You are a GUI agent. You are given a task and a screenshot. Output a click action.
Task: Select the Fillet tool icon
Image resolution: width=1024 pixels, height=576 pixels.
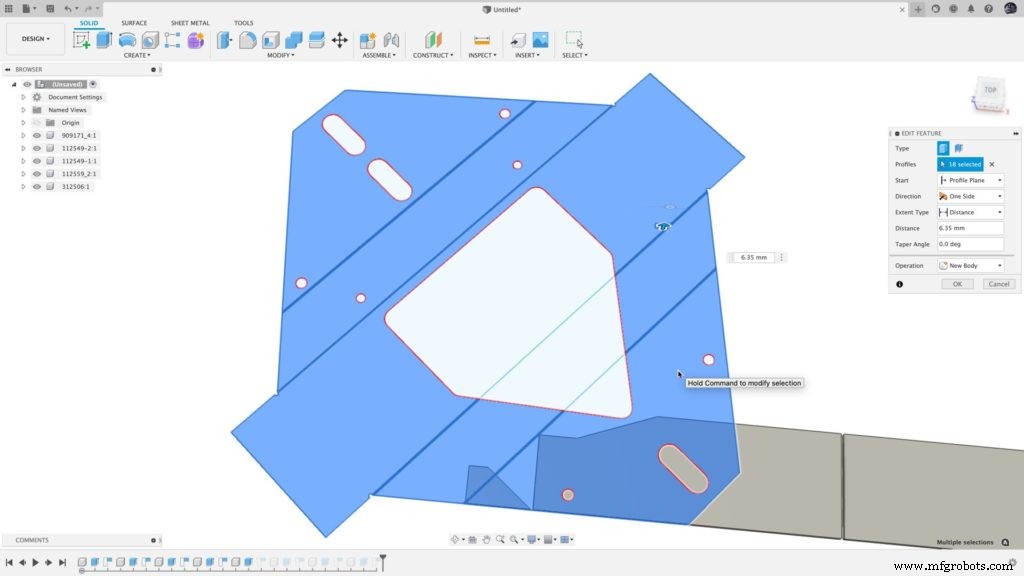[x=247, y=38]
